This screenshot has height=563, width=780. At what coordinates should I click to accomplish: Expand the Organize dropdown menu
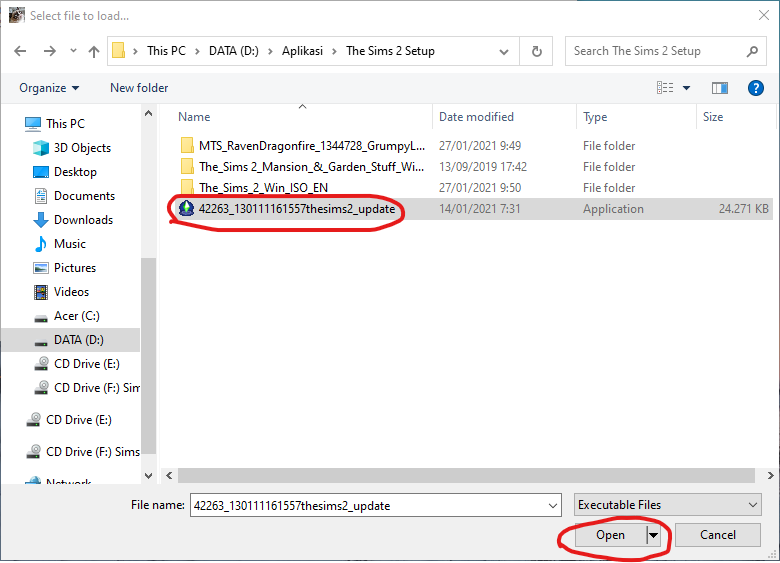coord(49,88)
